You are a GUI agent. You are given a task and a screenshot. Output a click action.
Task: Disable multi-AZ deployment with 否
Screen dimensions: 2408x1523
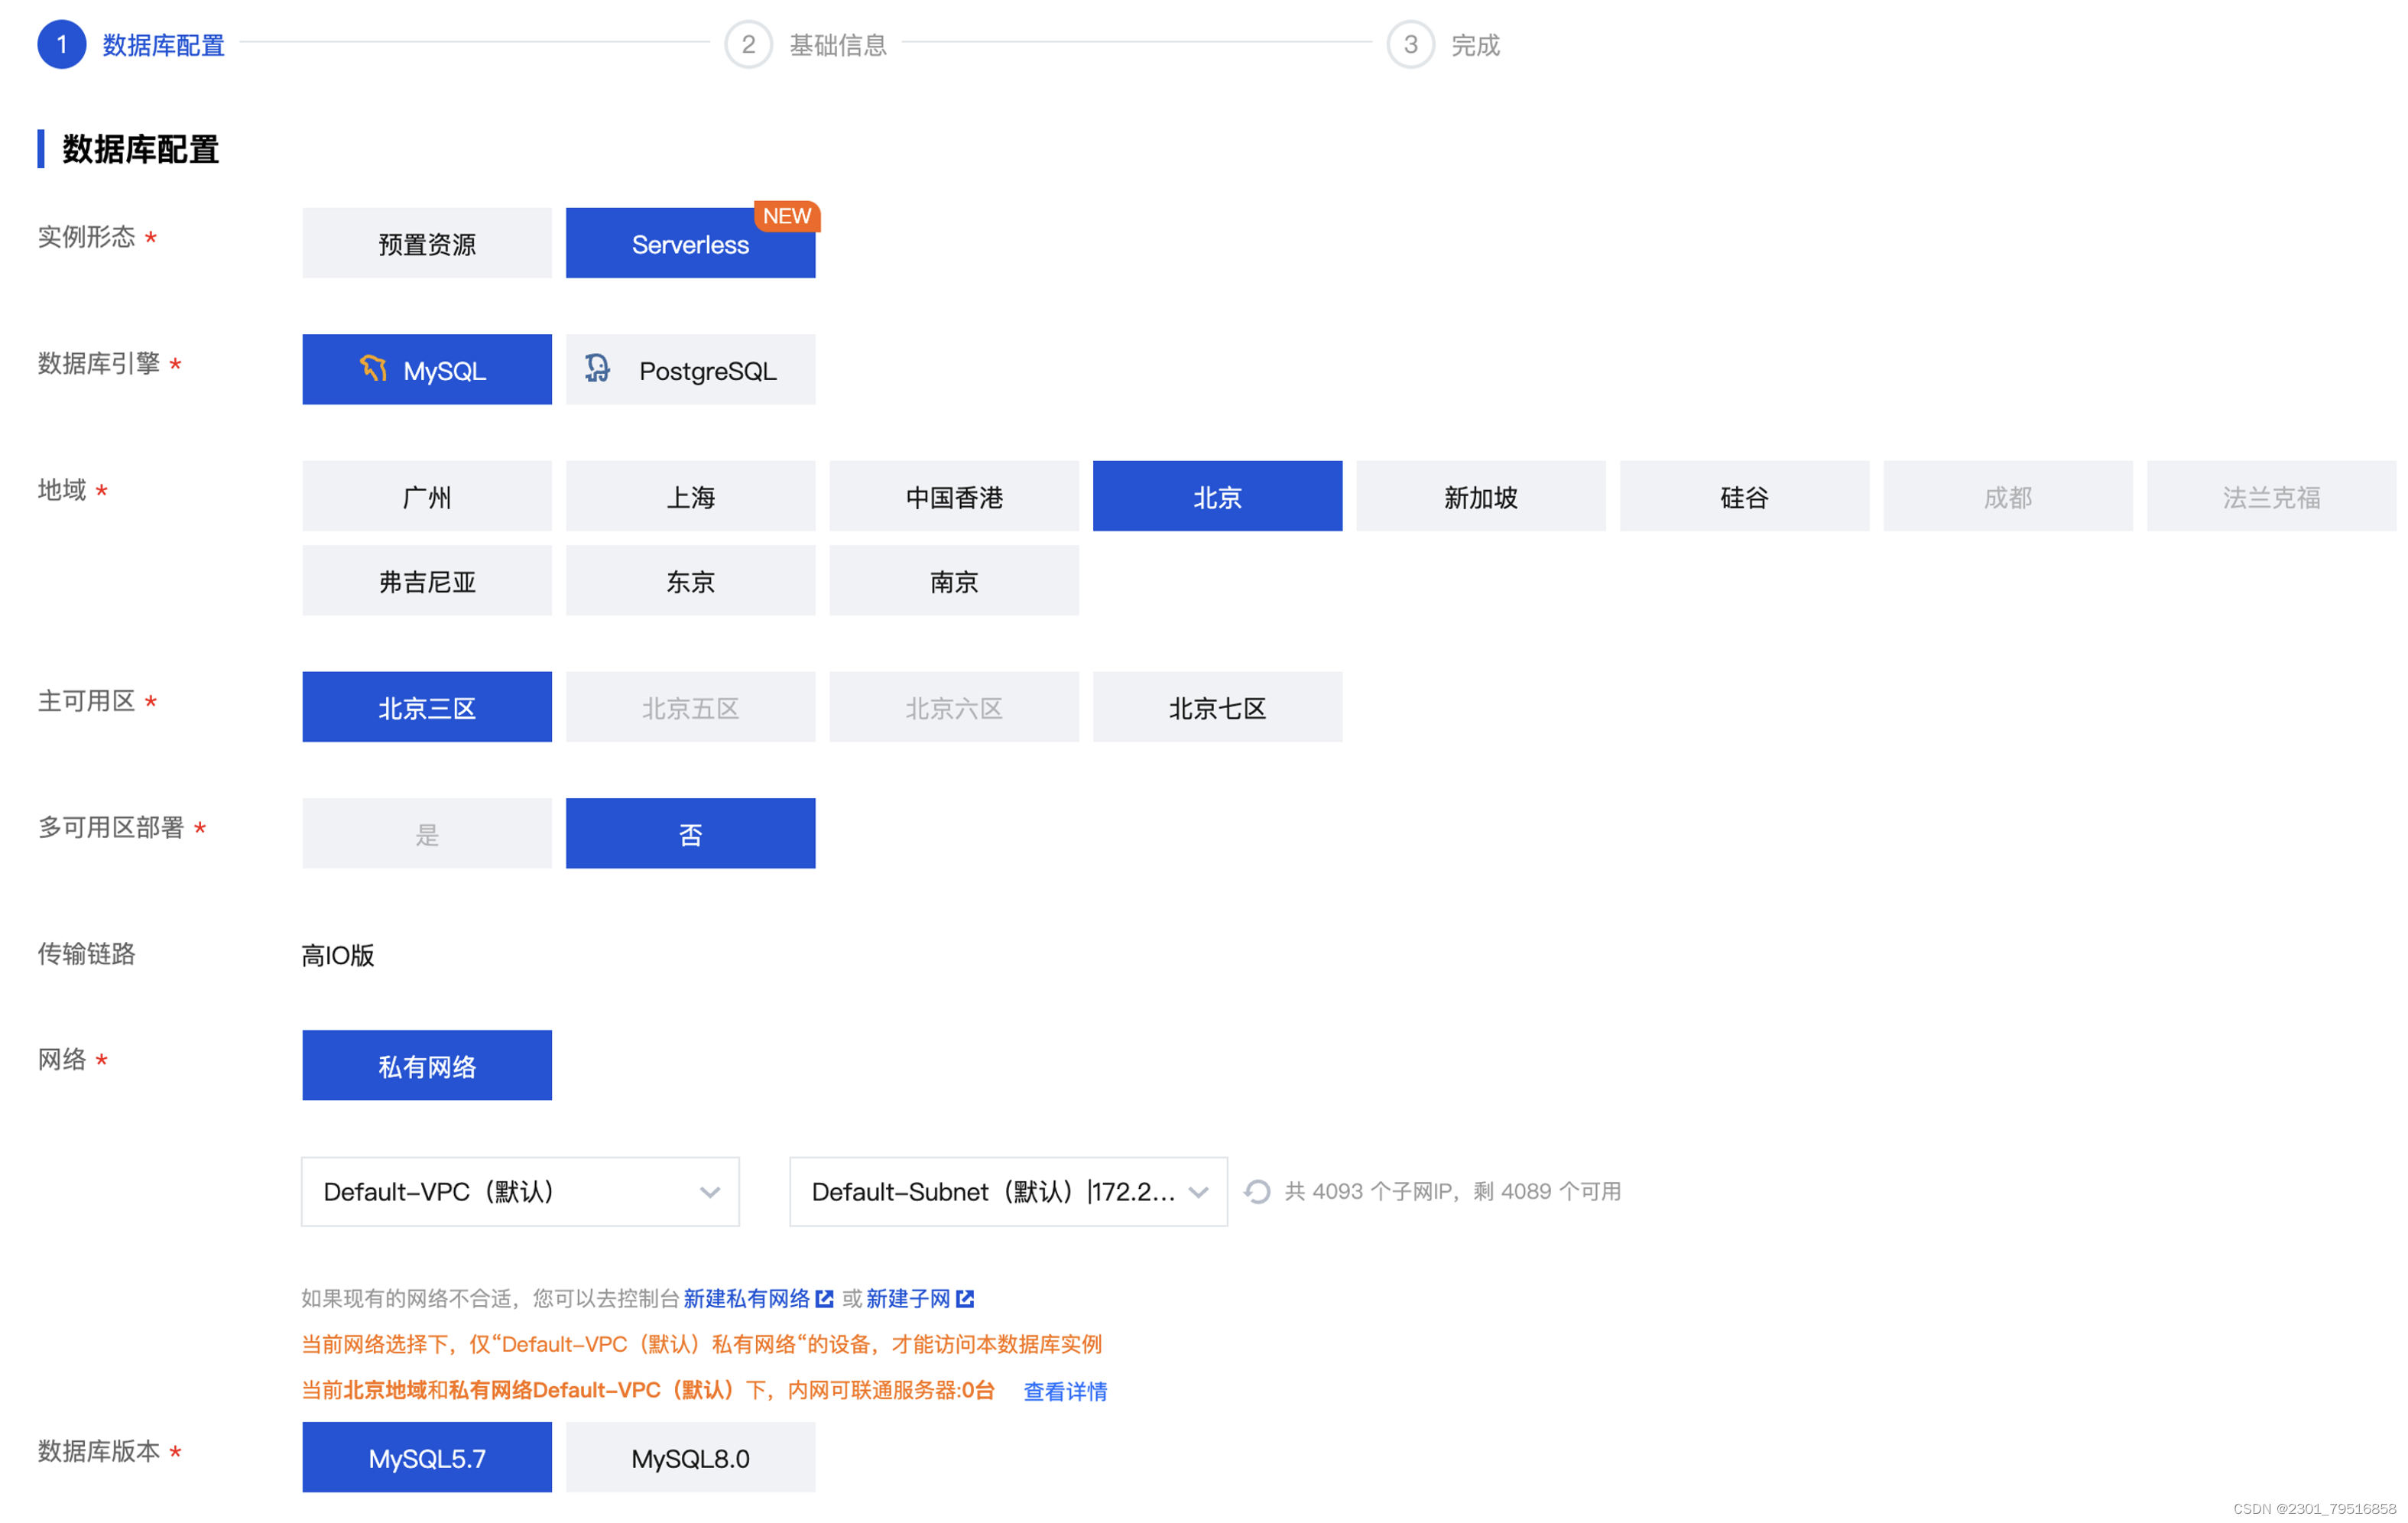tap(690, 833)
